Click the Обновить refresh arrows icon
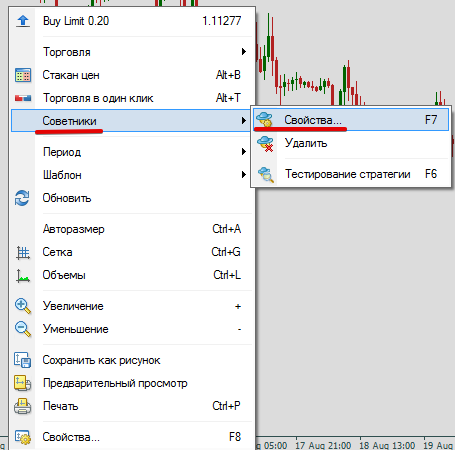The height and width of the screenshot is (450, 455). point(22,198)
